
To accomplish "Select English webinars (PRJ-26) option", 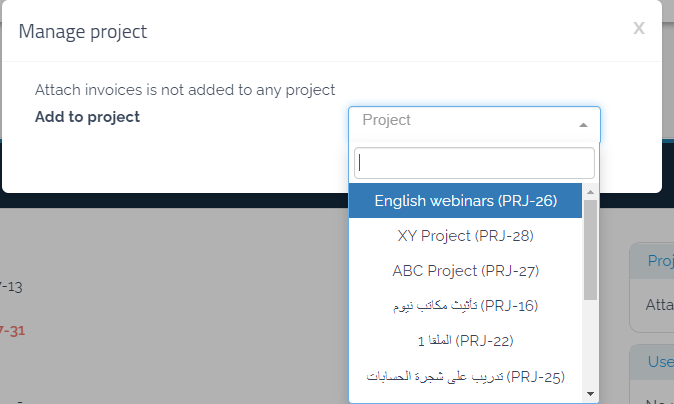I will tap(465, 200).
